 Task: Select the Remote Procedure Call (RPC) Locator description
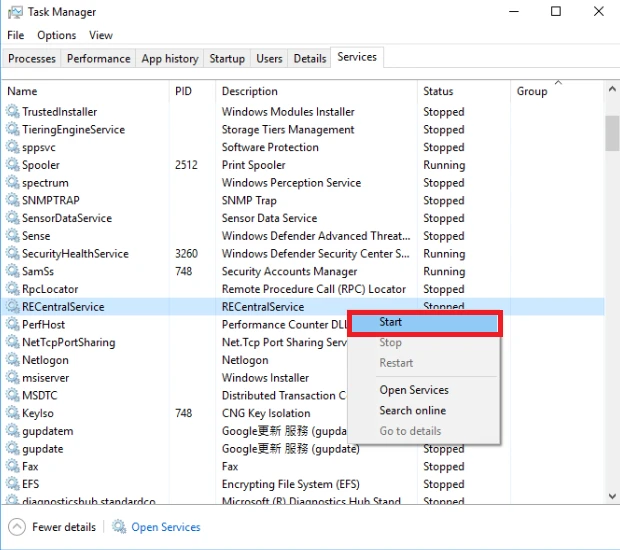point(314,289)
